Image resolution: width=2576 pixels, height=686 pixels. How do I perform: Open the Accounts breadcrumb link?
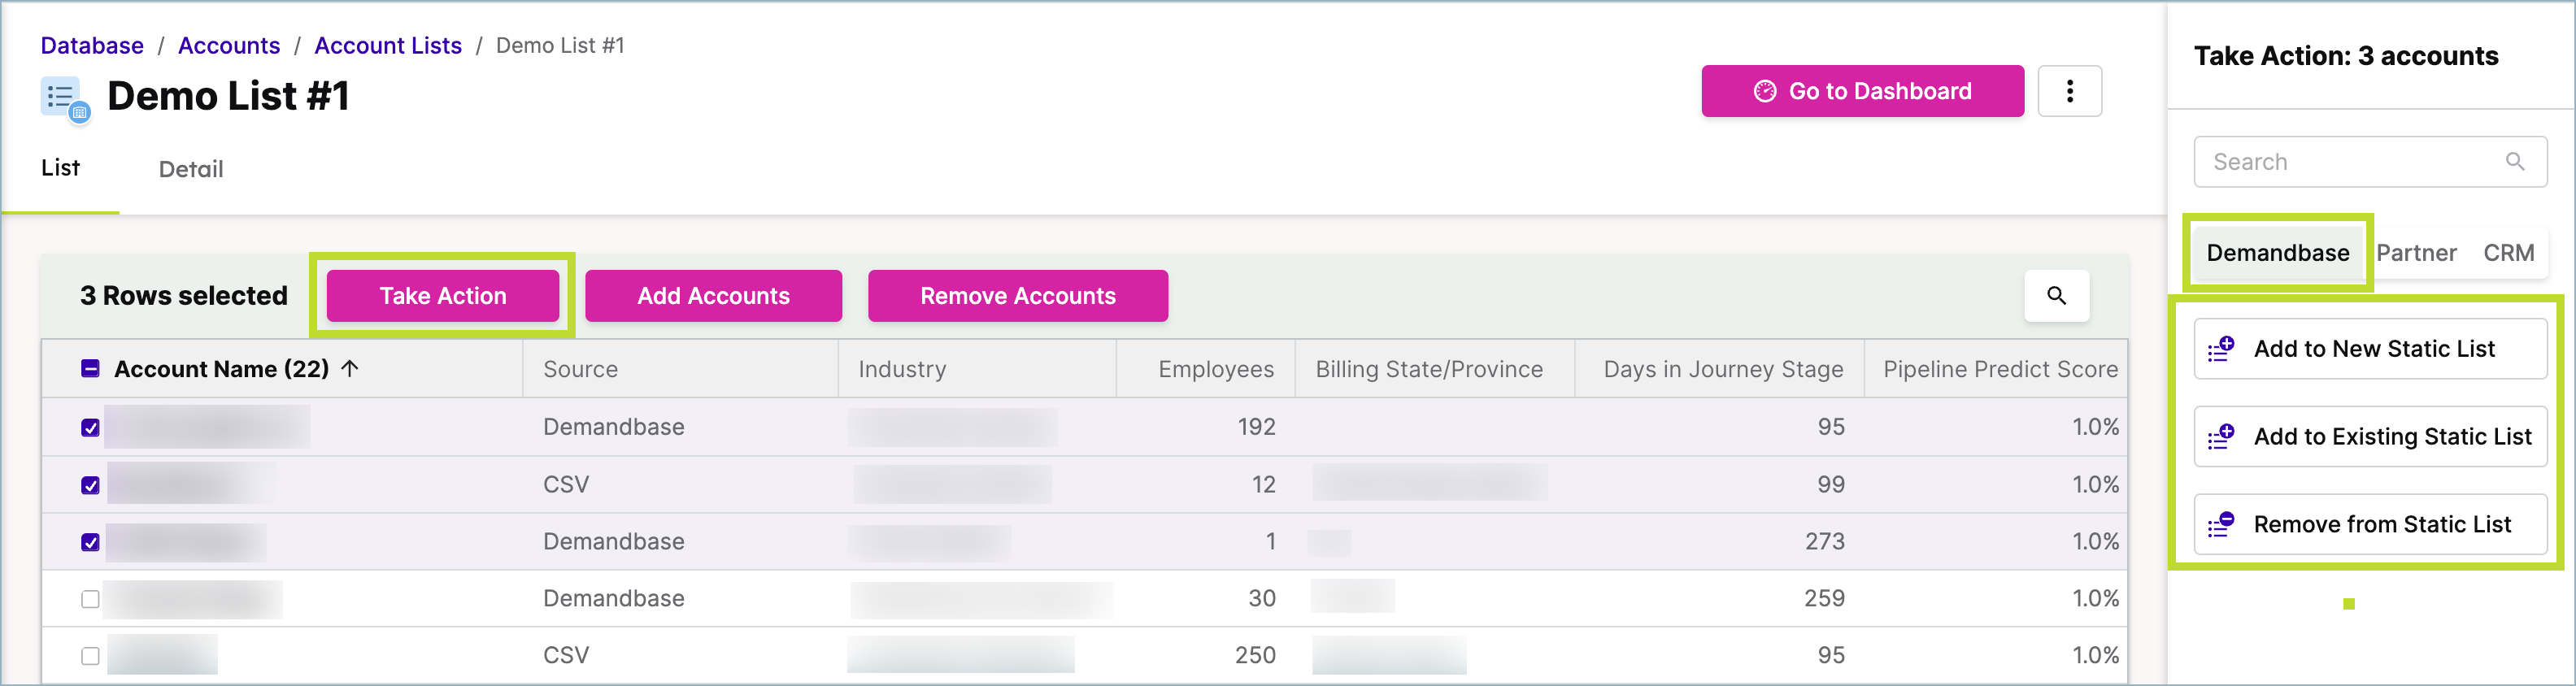(x=229, y=45)
